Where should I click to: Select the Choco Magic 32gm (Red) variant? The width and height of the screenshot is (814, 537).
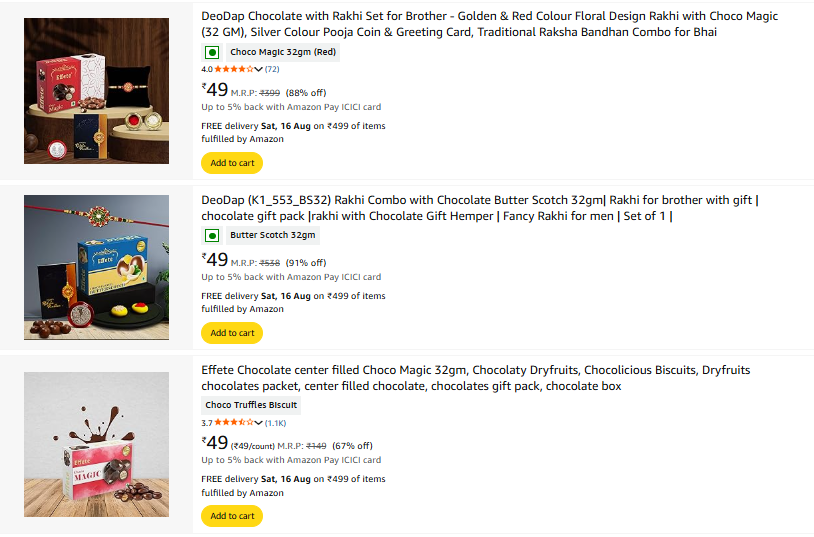(x=283, y=52)
